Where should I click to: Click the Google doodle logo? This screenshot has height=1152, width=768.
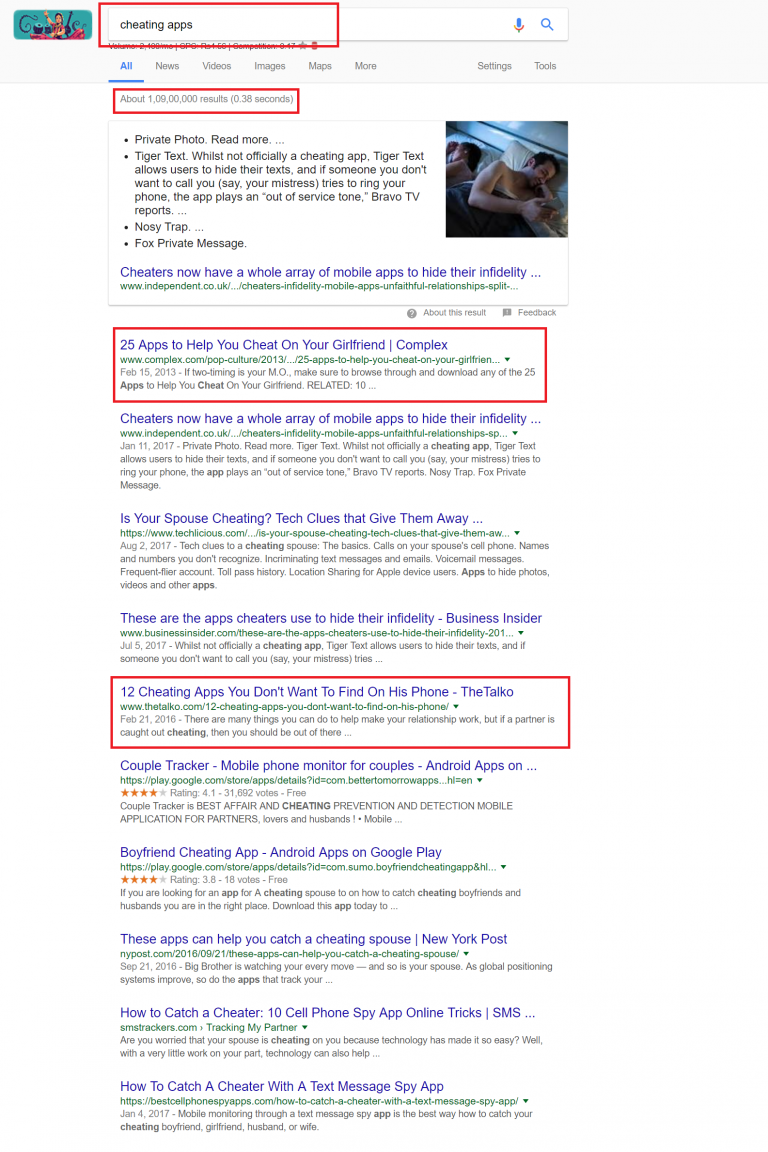(x=53, y=25)
